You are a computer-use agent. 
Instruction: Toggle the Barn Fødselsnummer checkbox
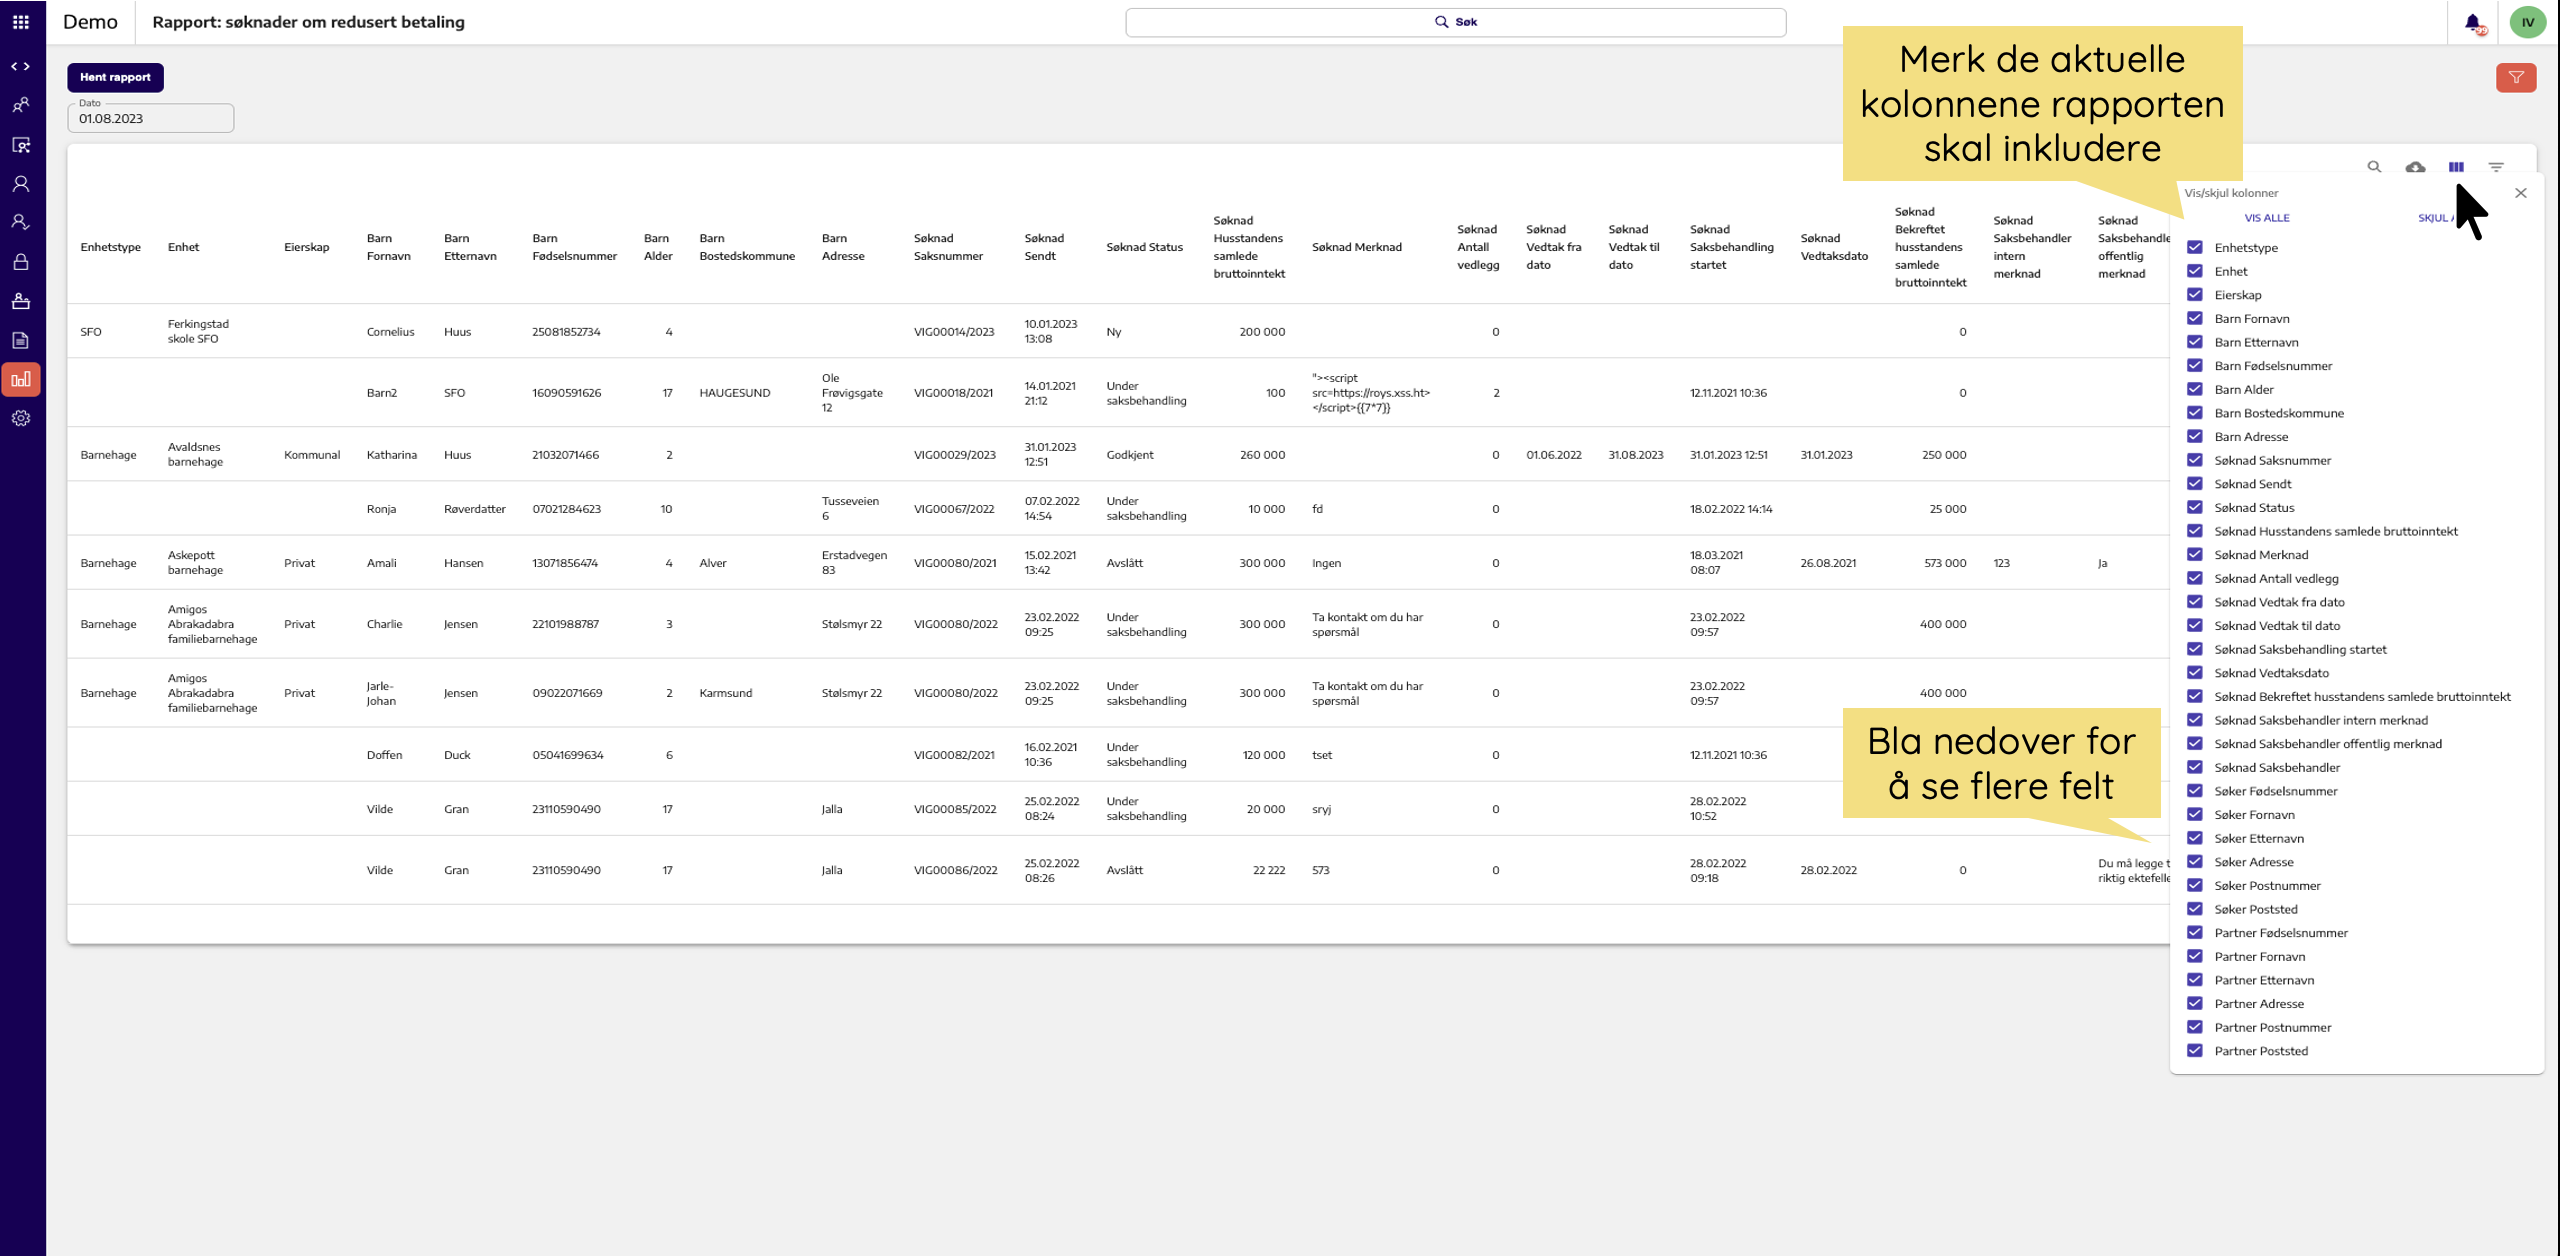pos(2195,365)
